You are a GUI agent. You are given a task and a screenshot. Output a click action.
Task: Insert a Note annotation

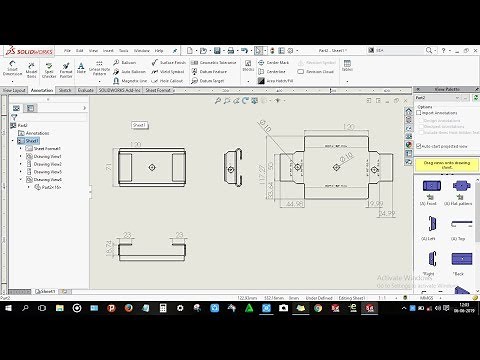click(81, 68)
